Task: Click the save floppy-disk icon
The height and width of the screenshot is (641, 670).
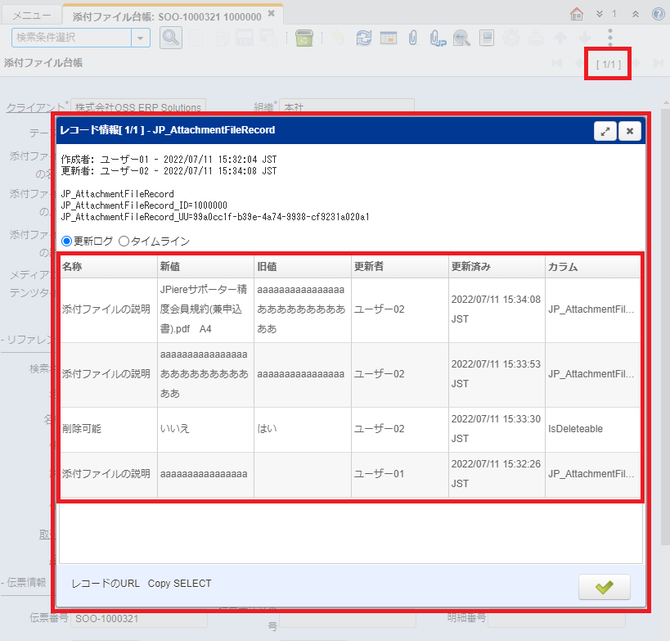Action: point(245,38)
